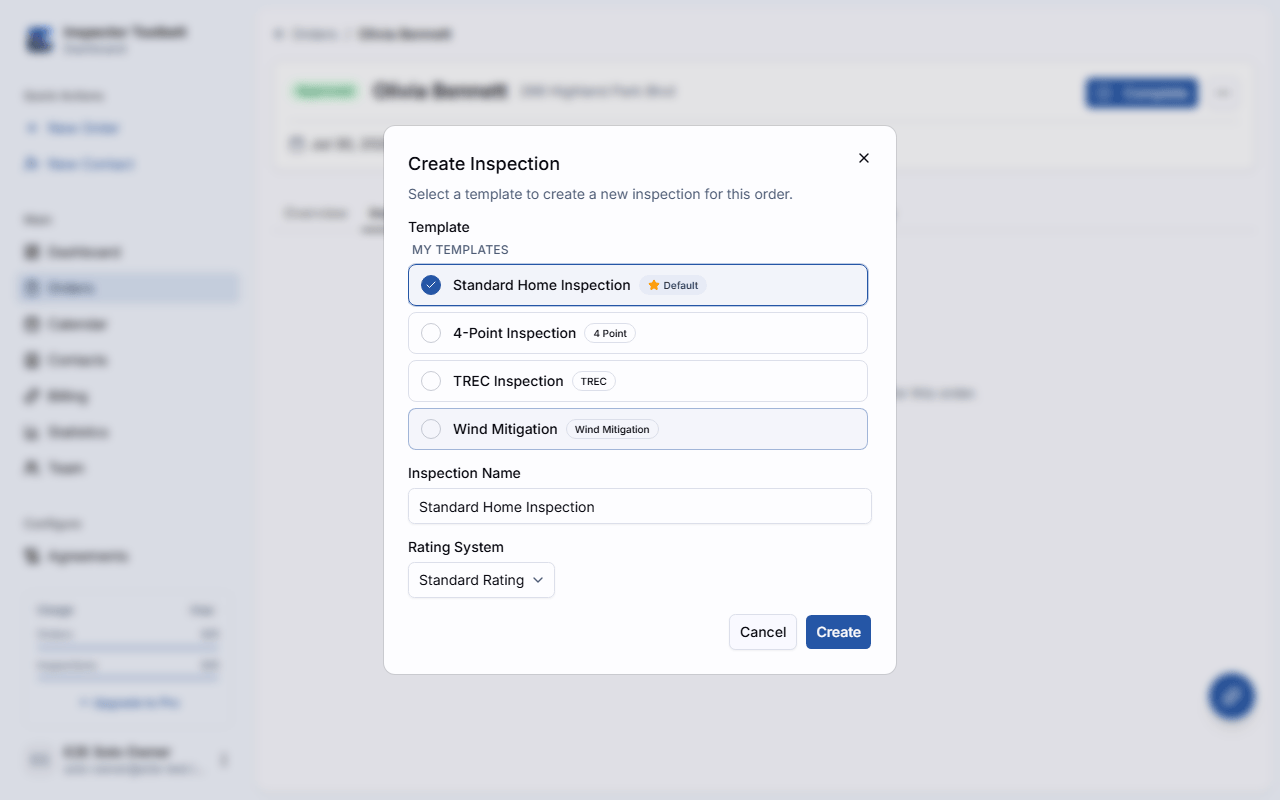
Task: Click the blue floating edit button
Action: coord(1231,695)
